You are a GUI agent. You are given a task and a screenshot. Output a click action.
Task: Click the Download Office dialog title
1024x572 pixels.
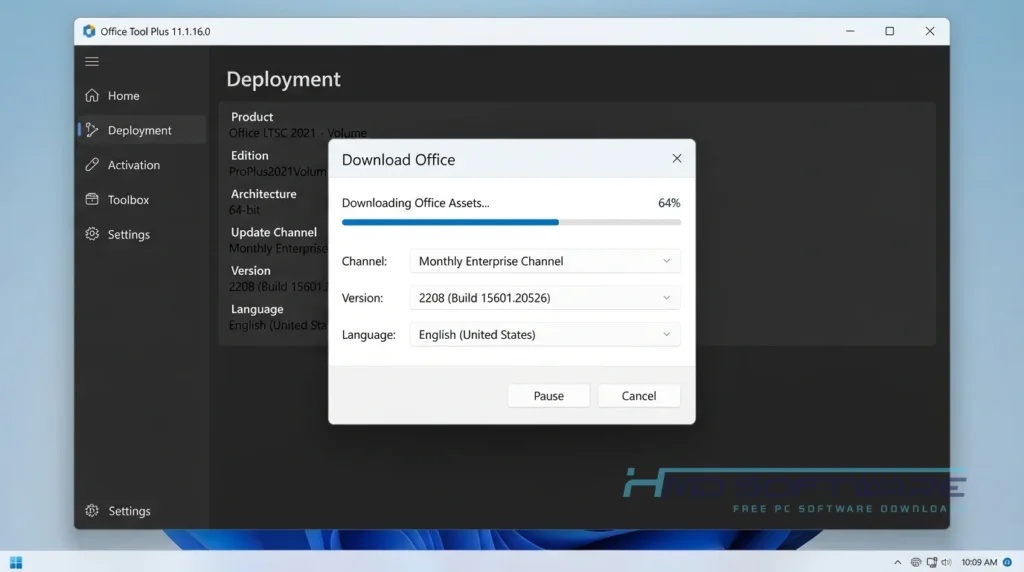pyautogui.click(x=398, y=159)
